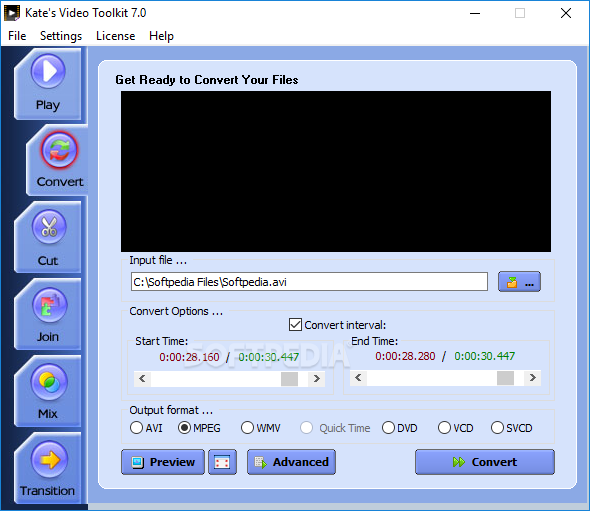
Task: Open the Transition tool with arrow icon
Action: (48, 468)
